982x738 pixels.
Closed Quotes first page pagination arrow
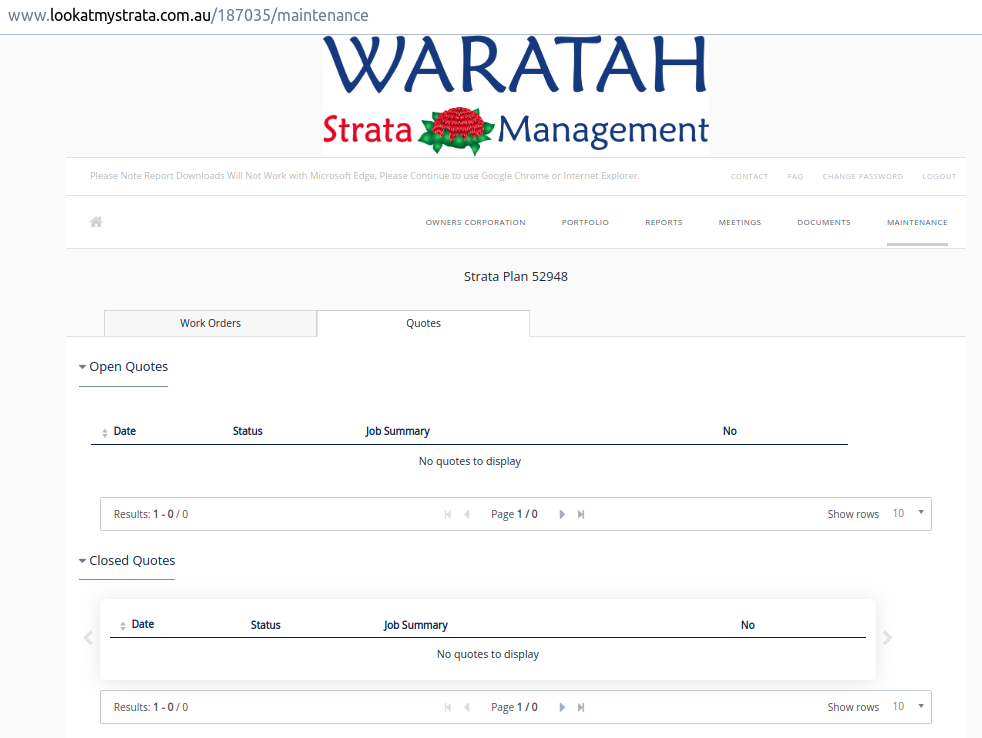click(x=448, y=707)
